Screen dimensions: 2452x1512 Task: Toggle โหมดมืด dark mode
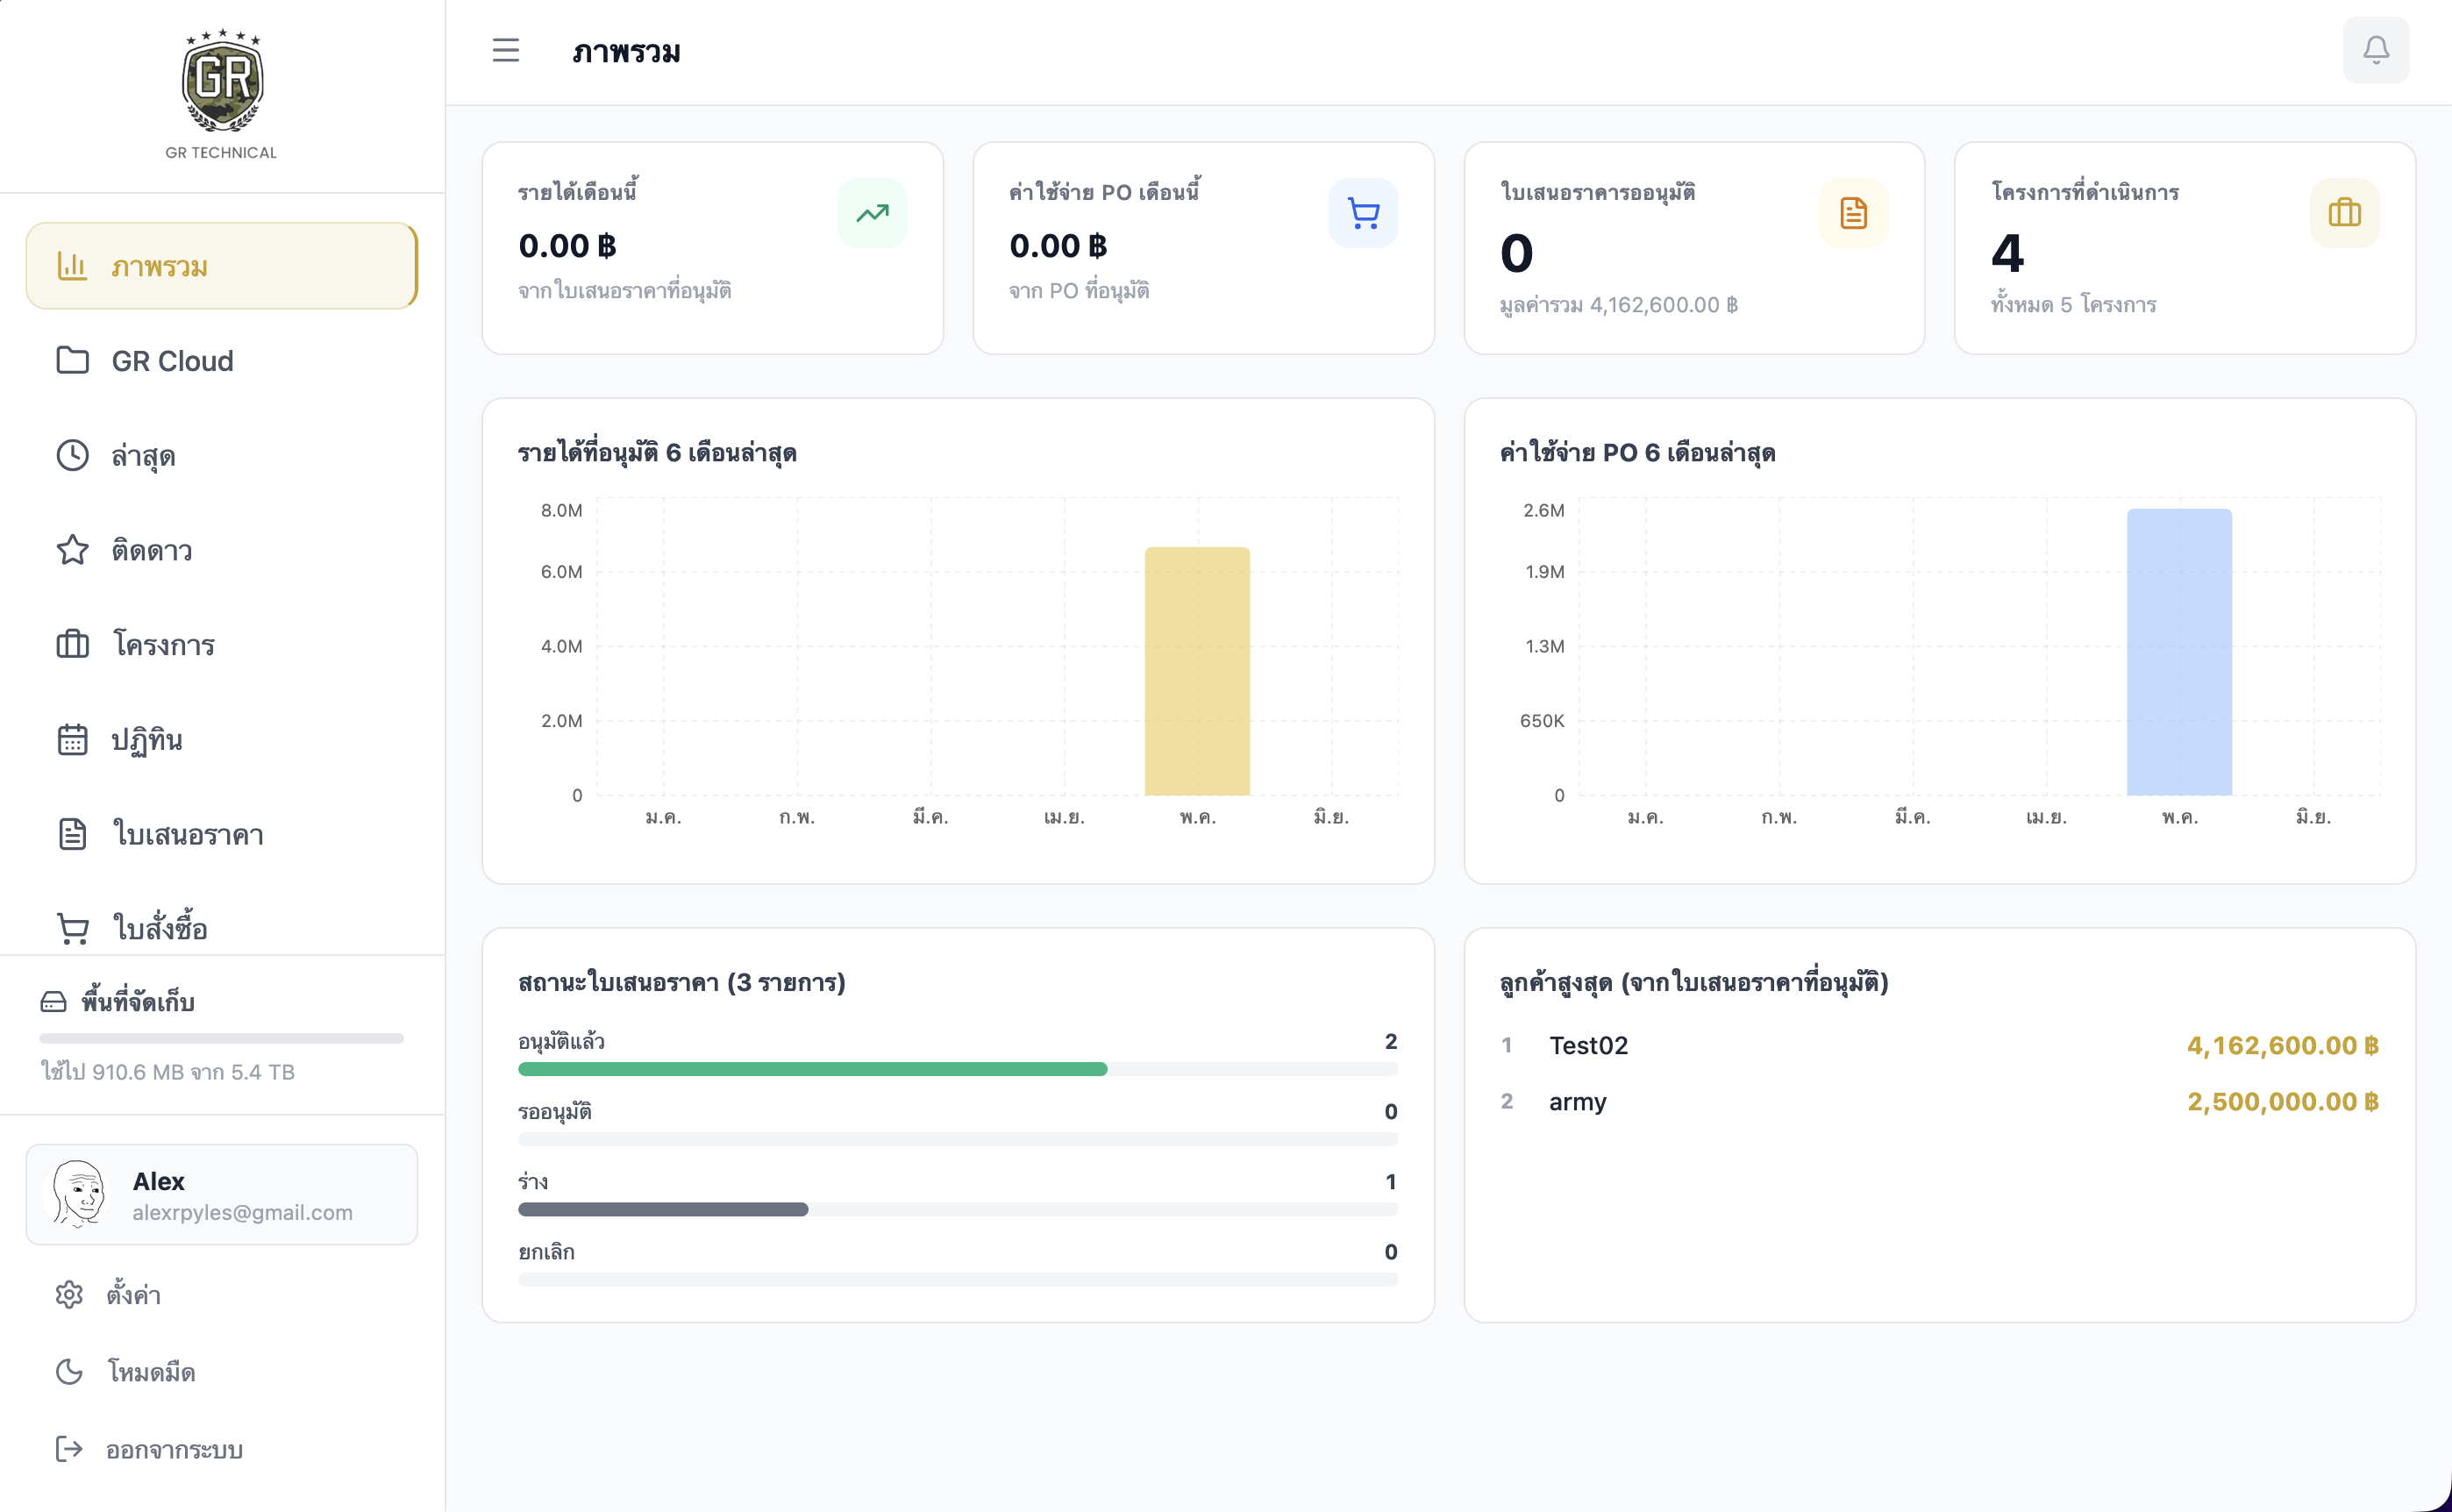point(222,1371)
